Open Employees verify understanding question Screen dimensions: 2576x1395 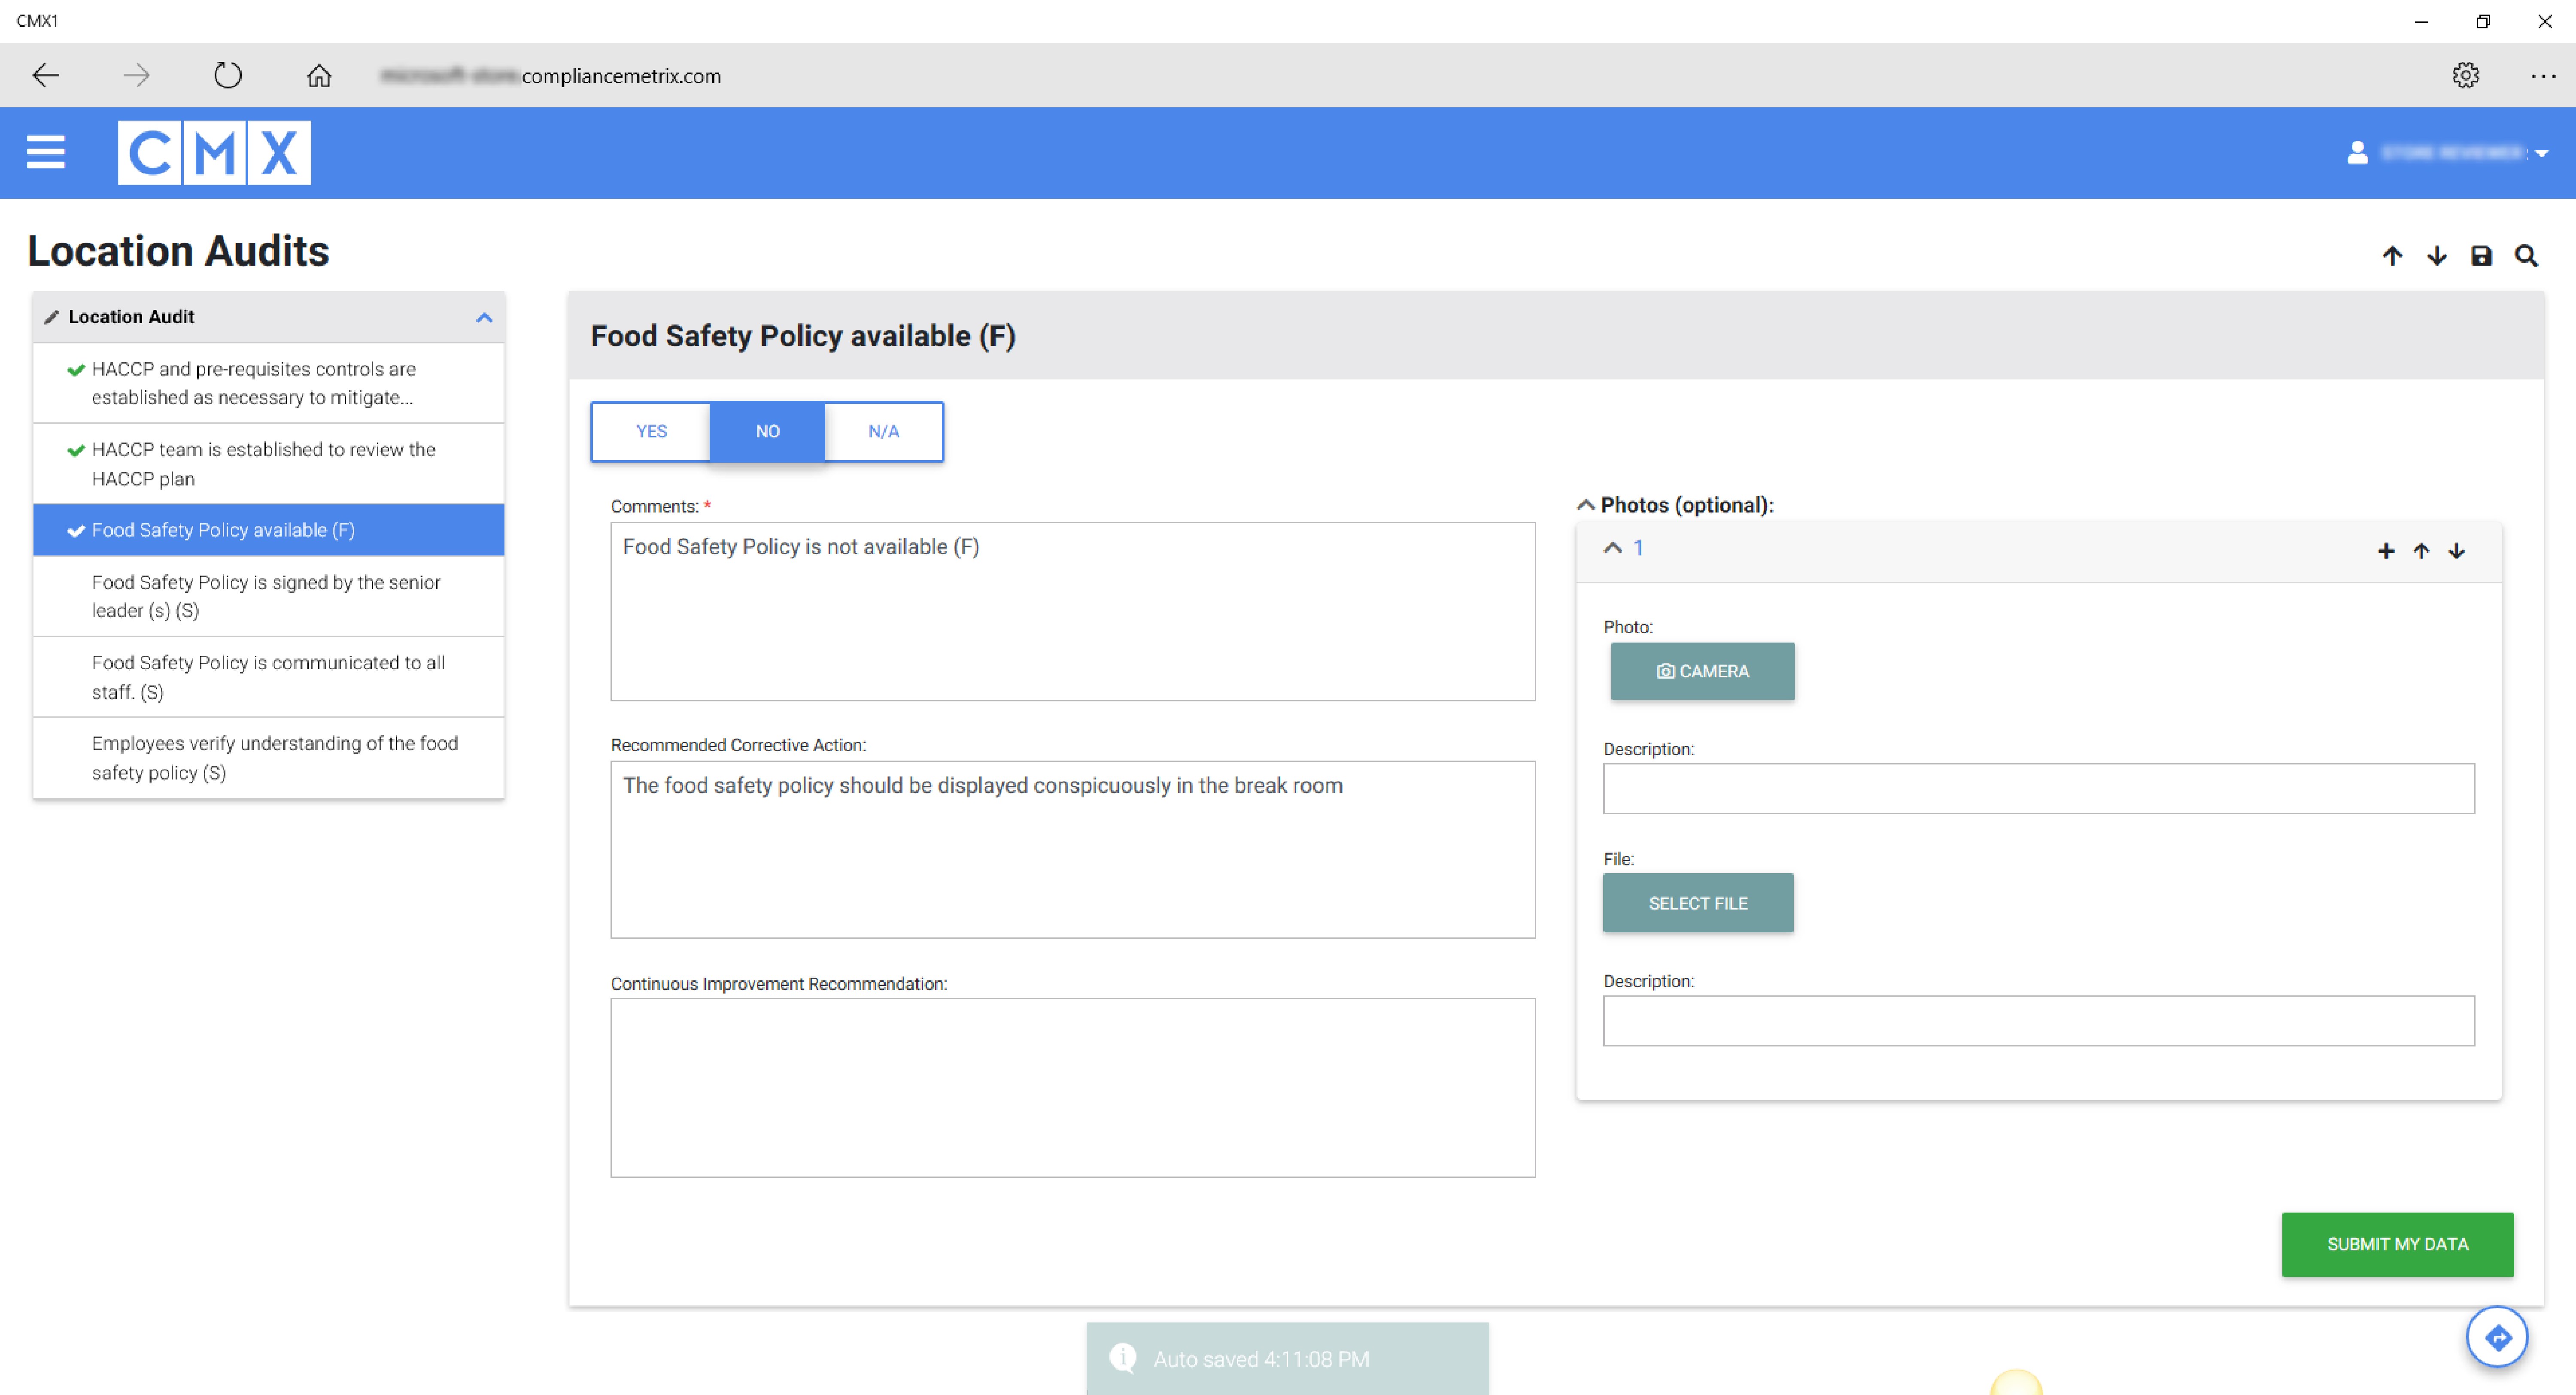tap(268, 758)
